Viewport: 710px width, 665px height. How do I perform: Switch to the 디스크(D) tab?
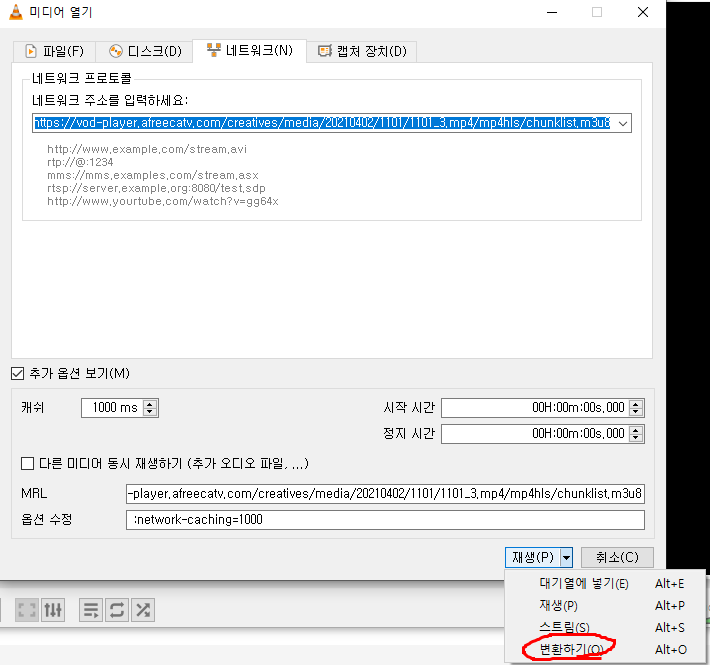point(145,51)
